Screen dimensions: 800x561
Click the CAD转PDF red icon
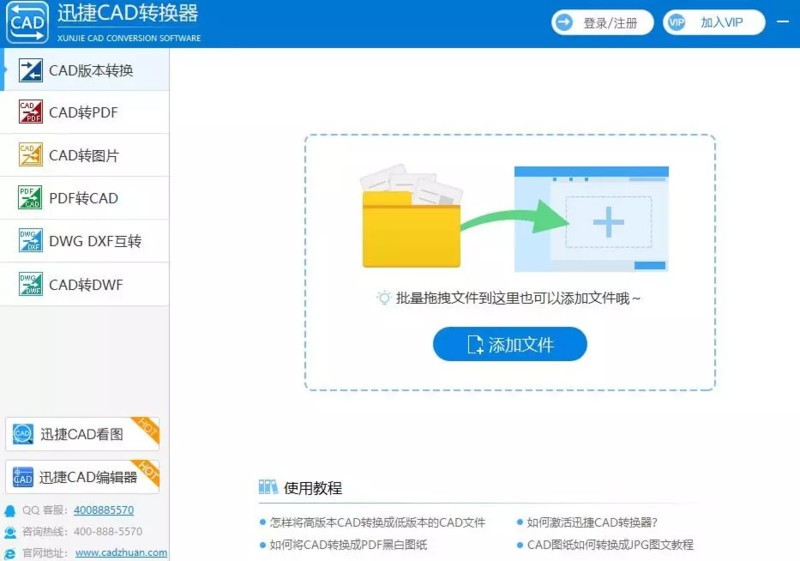click(x=31, y=112)
